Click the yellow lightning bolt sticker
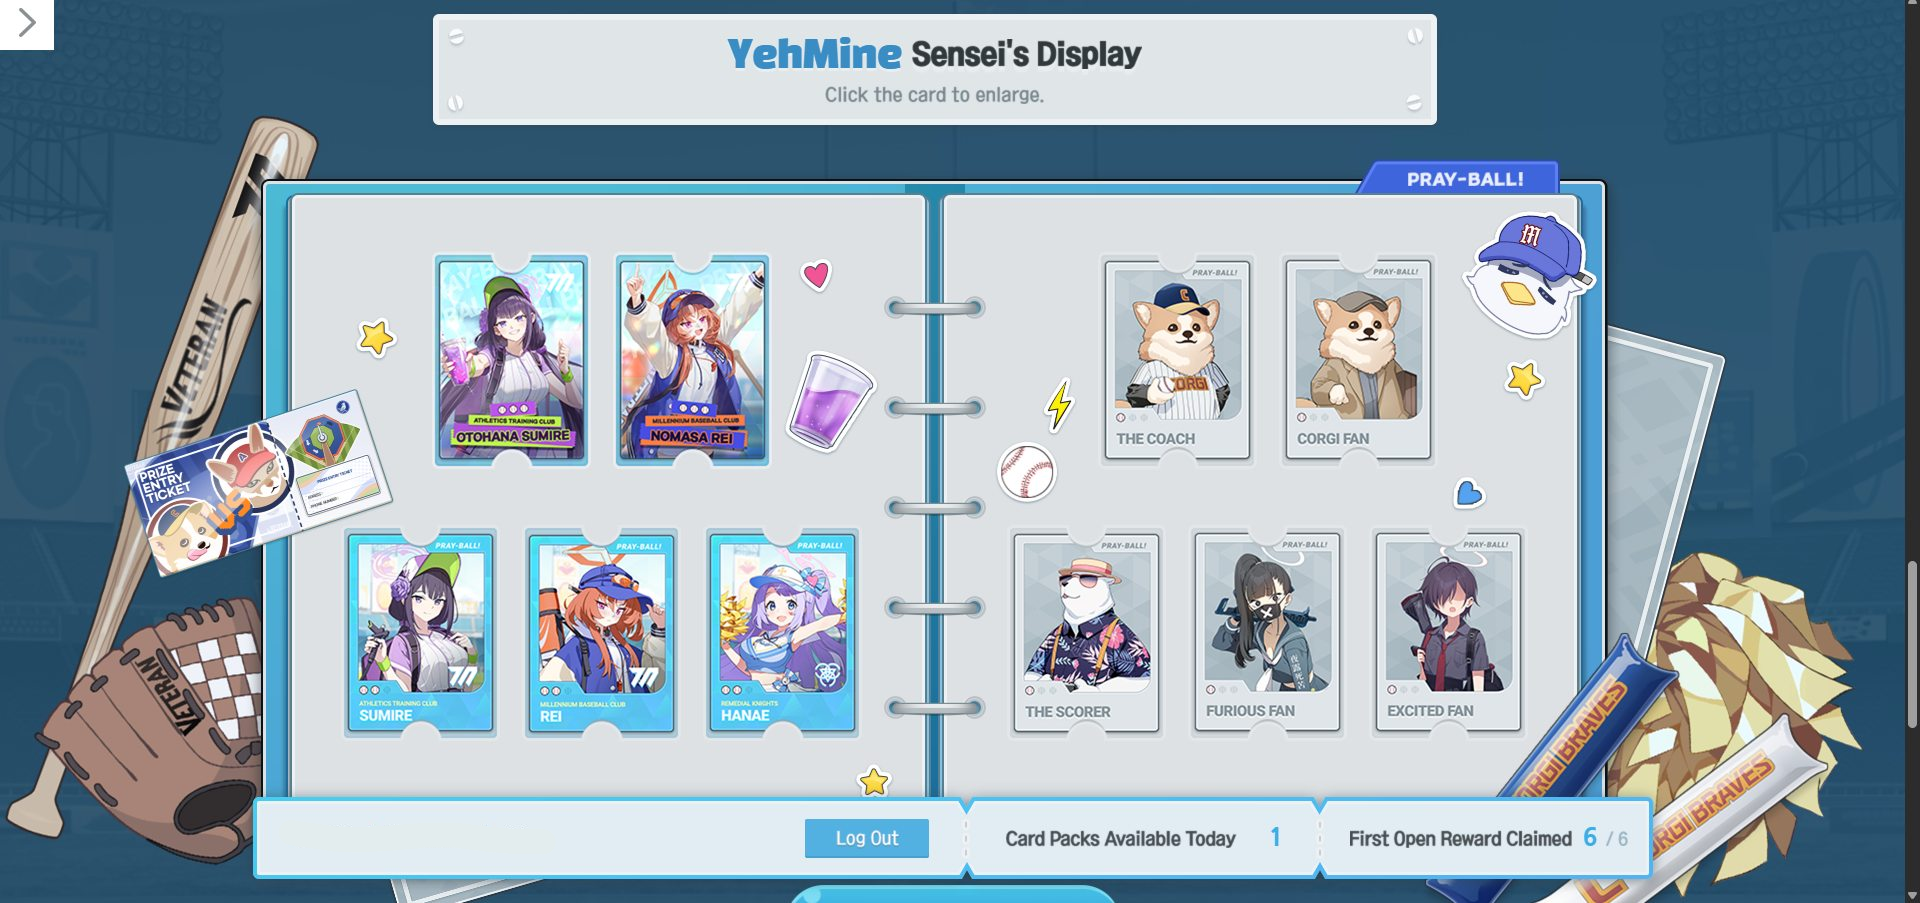The height and width of the screenshot is (903, 1920). 1059,405
